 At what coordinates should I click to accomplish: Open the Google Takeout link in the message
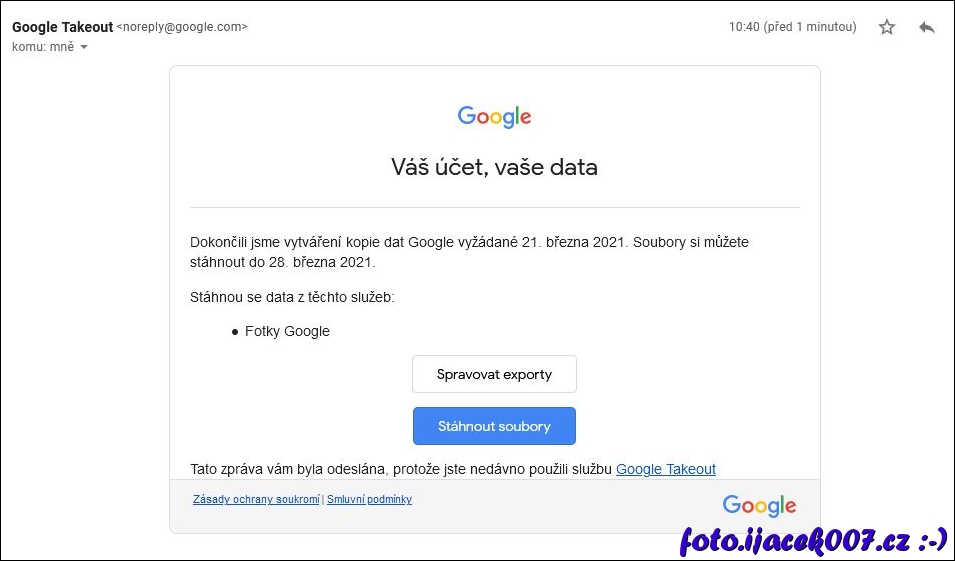[x=666, y=469]
